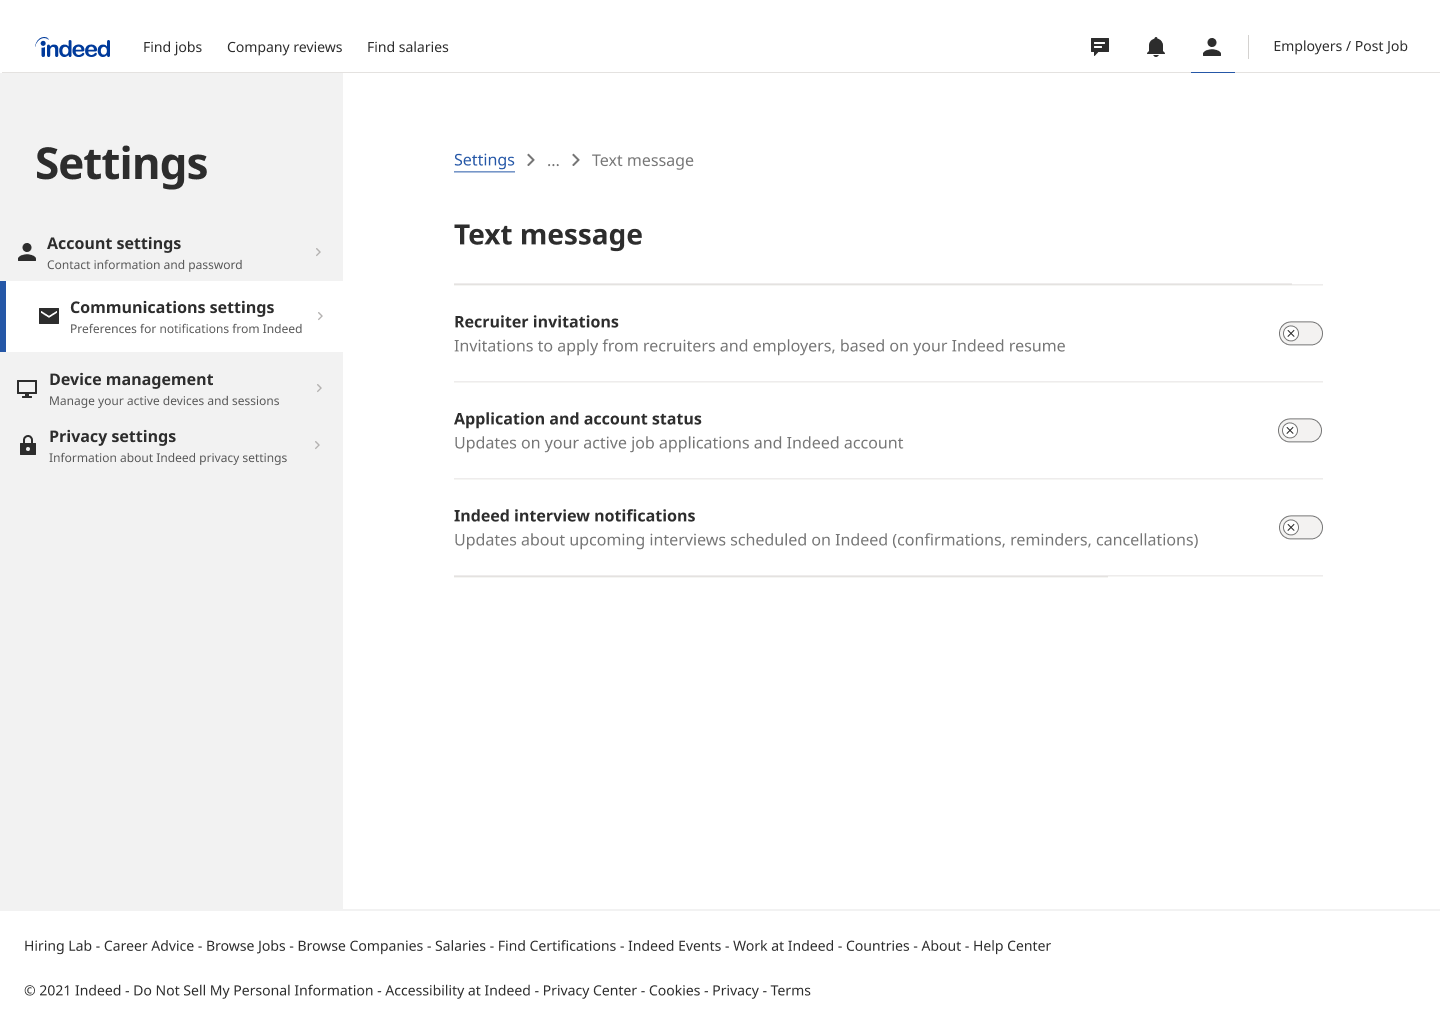1440x1024 pixels.
Task: Open Find jobs in top navigation
Action: pos(172,47)
